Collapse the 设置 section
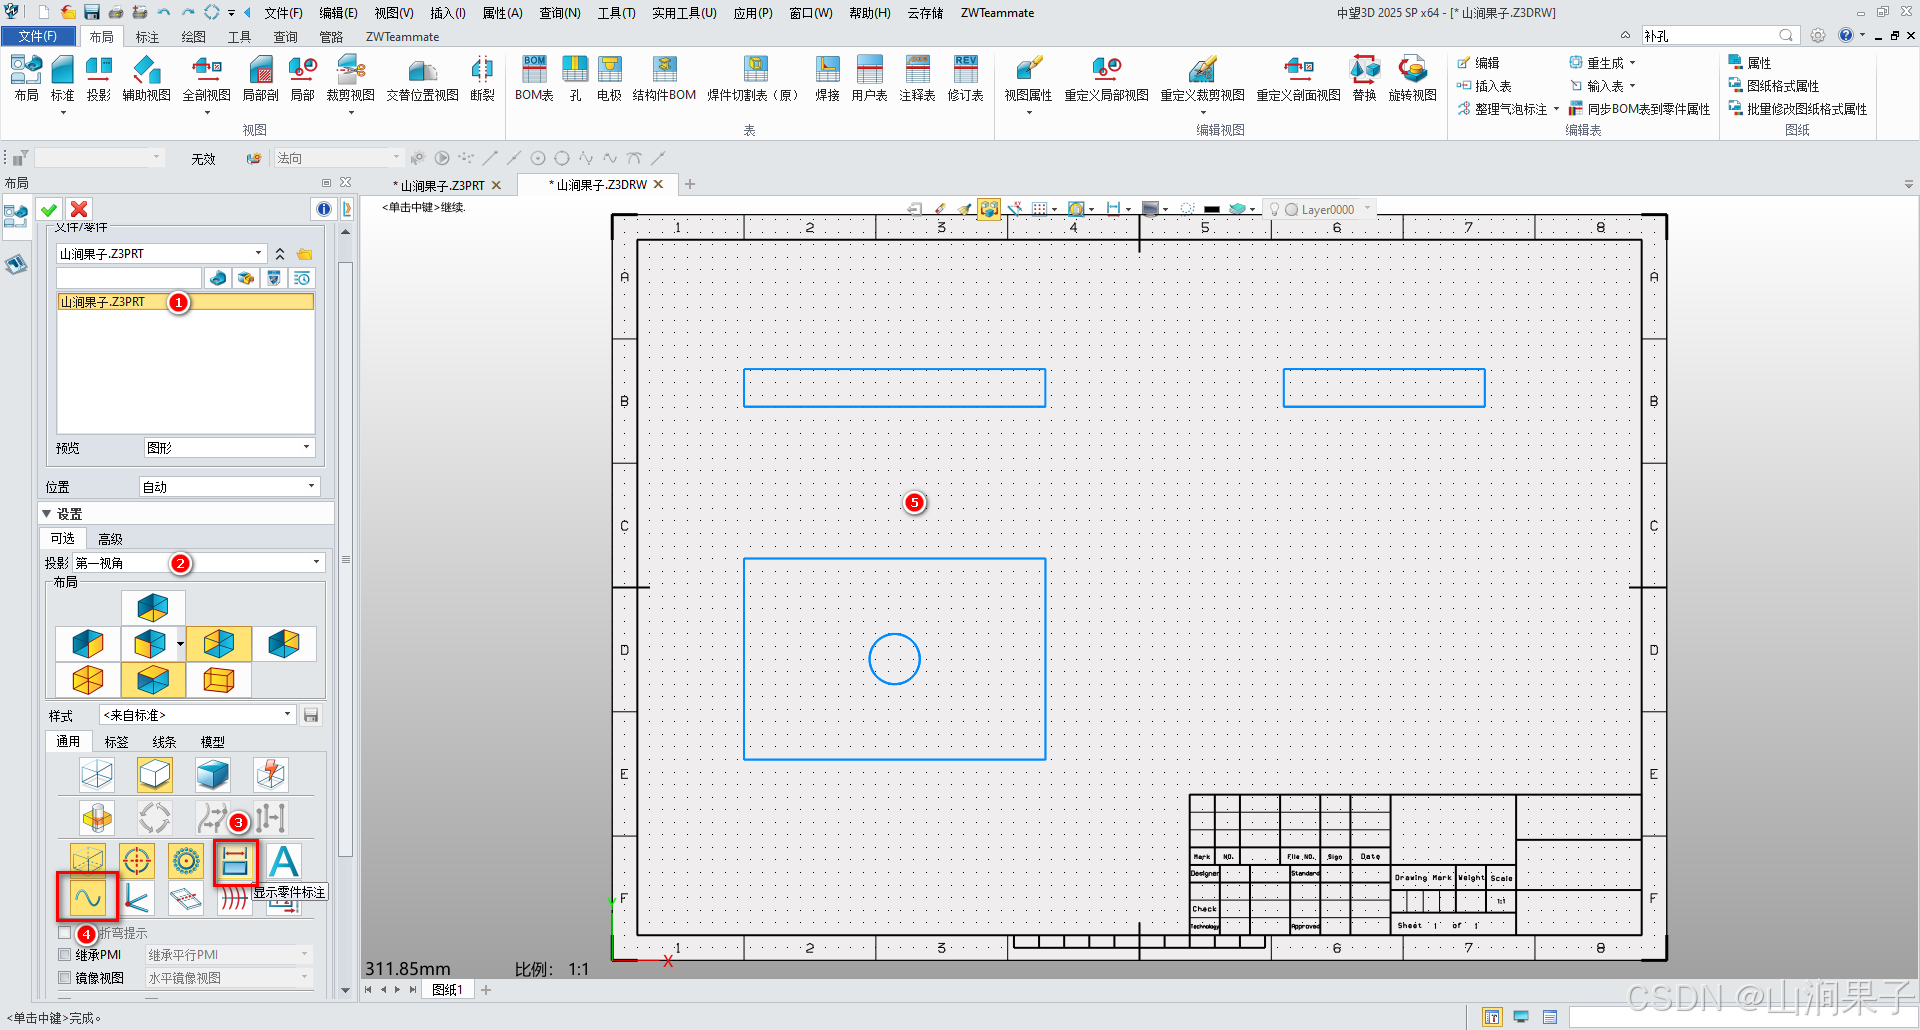The height and width of the screenshot is (1030, 1920). [46, 514]
